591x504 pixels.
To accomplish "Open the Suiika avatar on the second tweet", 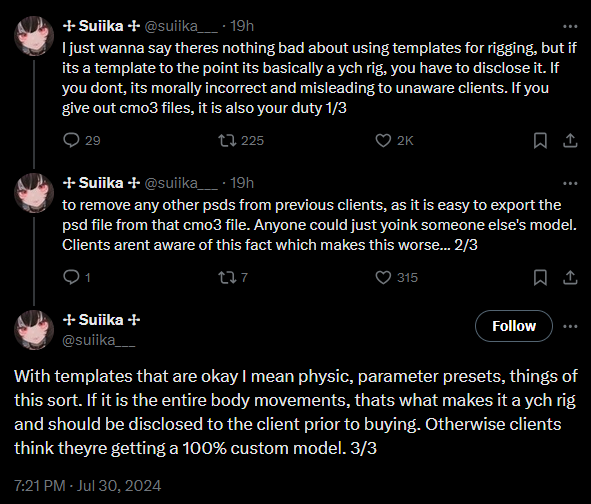I will coord(34,193).
